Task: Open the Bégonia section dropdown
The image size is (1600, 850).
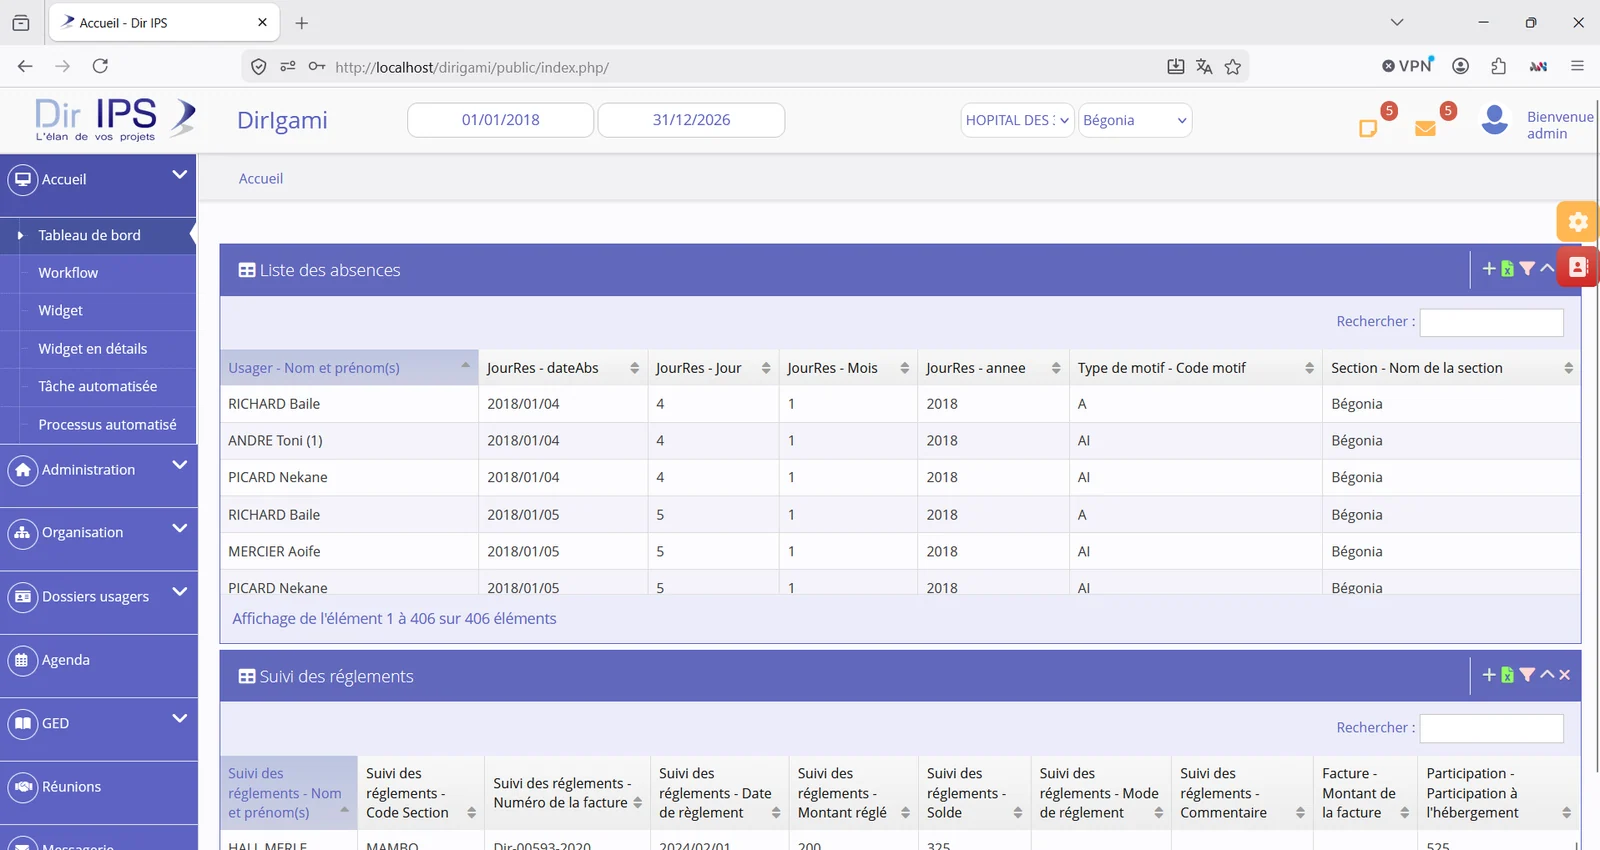Action: [1135, 120]
